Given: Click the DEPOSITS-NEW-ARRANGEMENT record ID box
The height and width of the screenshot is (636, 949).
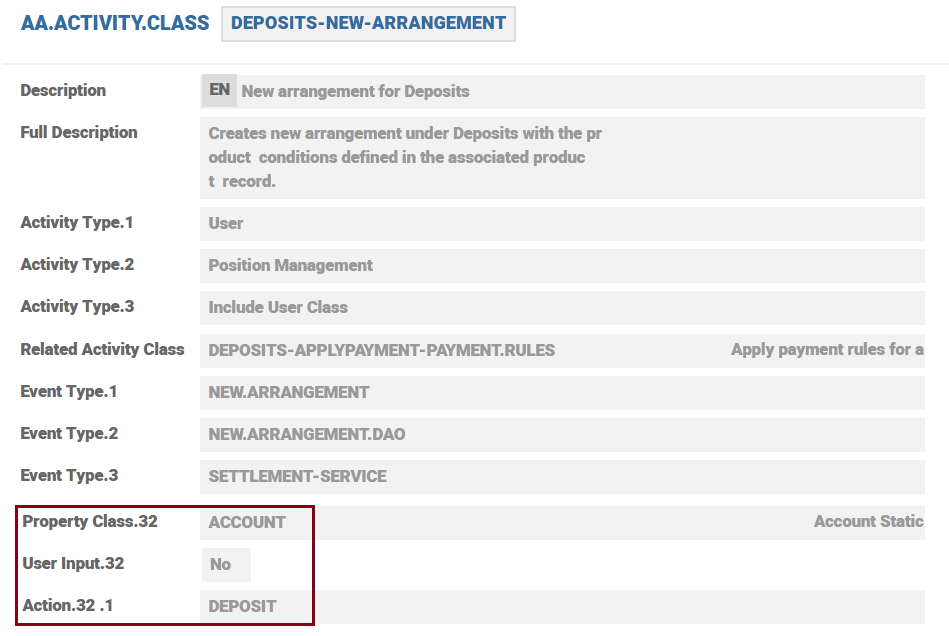Looking at the screenshot, I should click(x=368, y=23).
